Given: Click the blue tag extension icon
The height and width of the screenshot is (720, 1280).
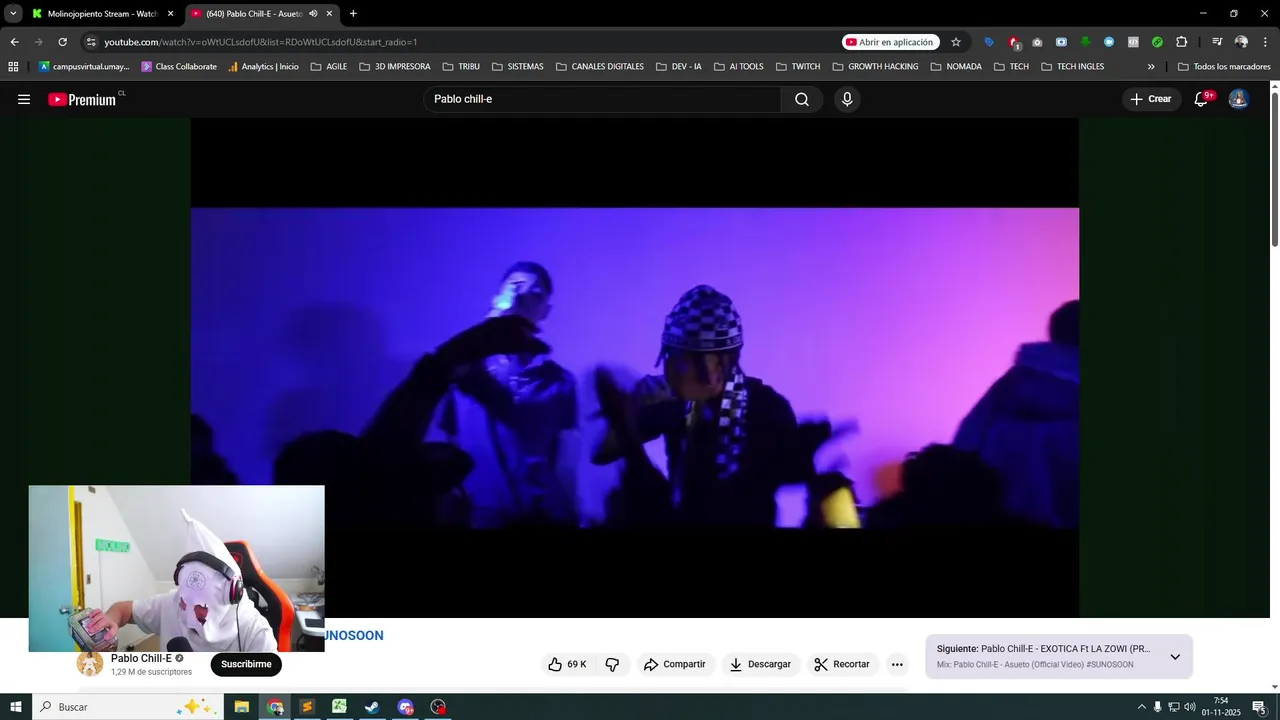Looking at the screenshot, I should [989, 42].
